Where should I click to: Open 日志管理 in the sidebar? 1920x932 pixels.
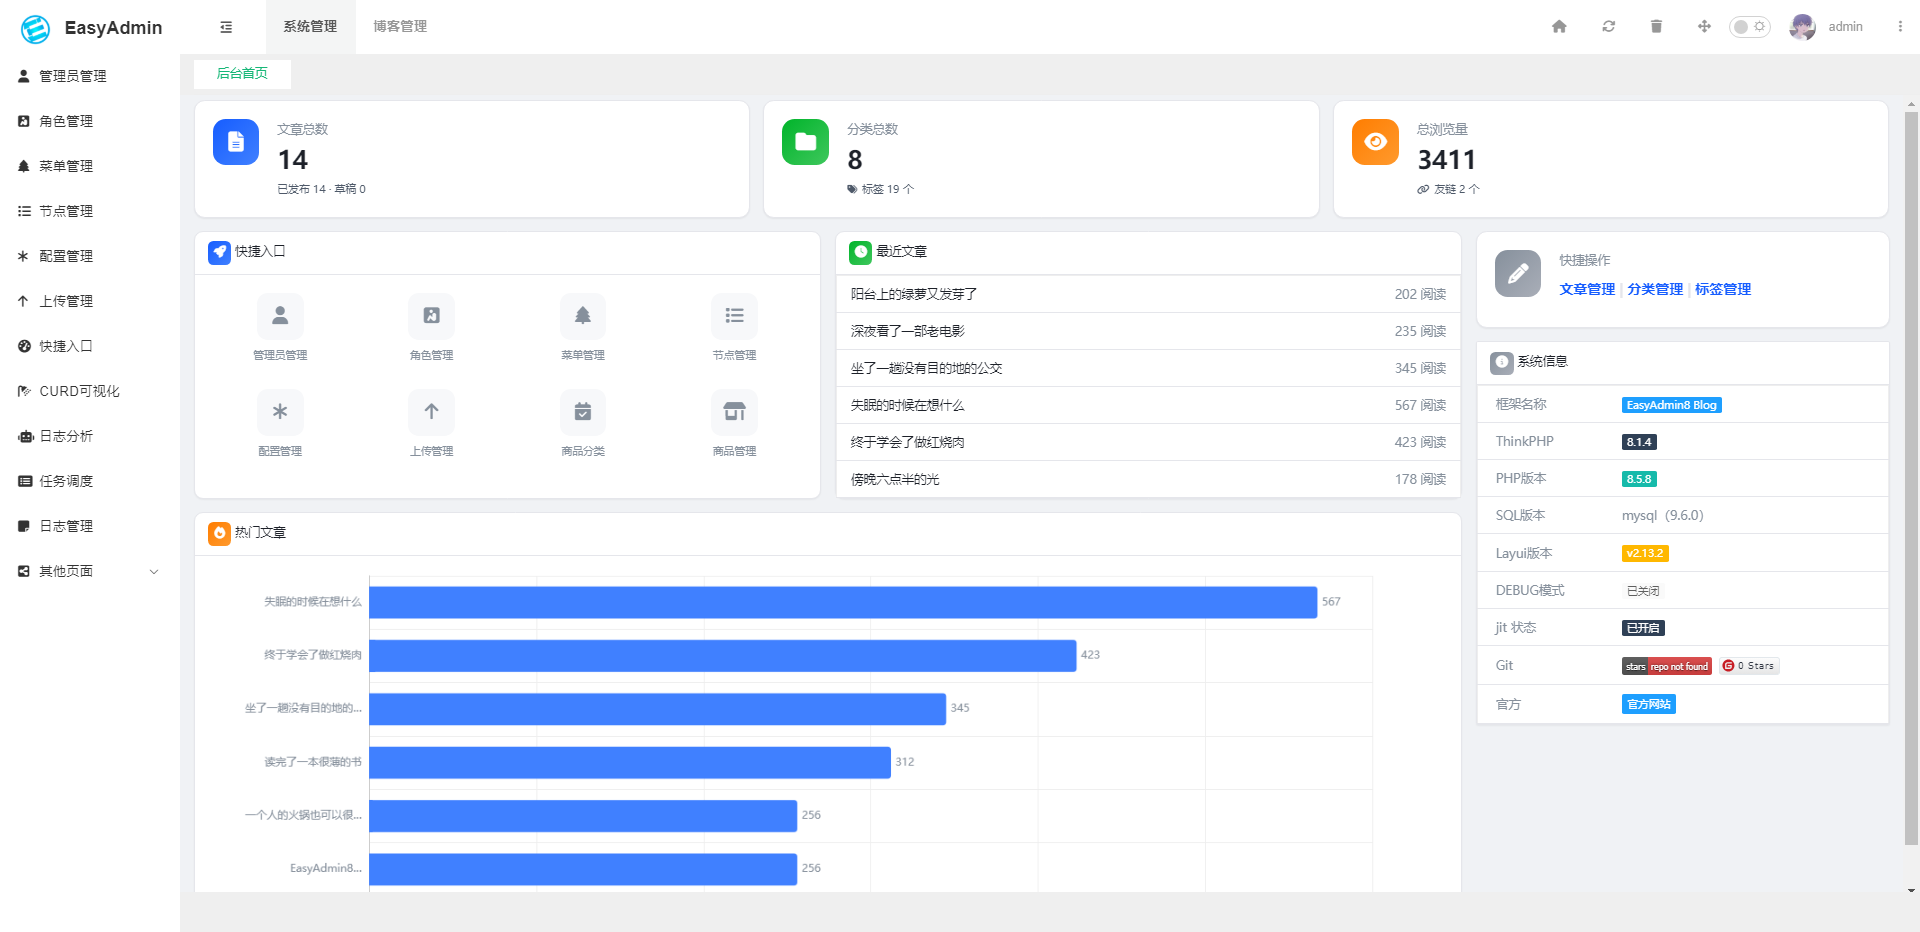(x=90, y=526)
